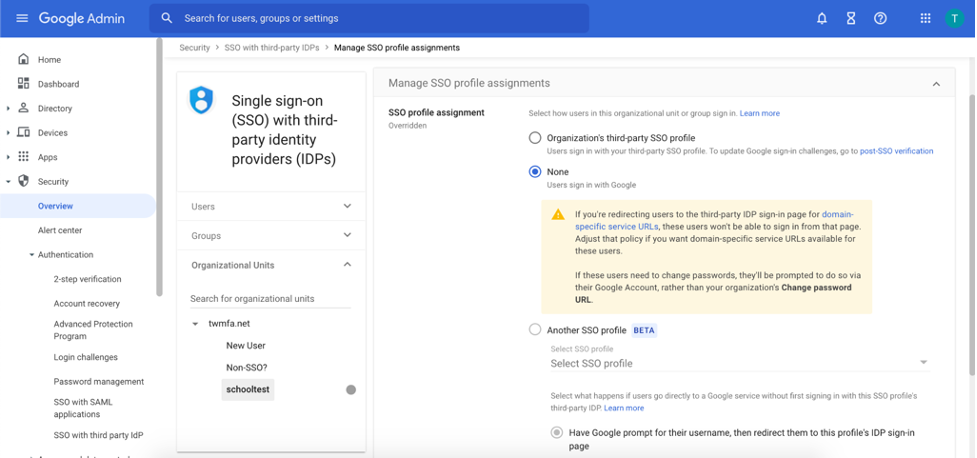
Task: Click the Apps grid icon in sidebar
Action: (24, 156)
